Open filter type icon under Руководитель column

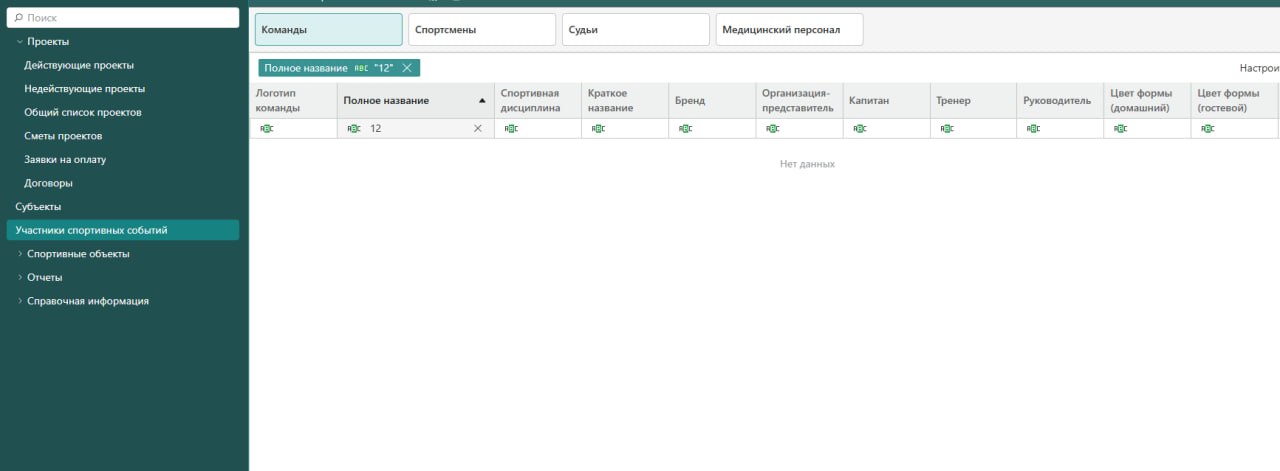(1033, 129)
